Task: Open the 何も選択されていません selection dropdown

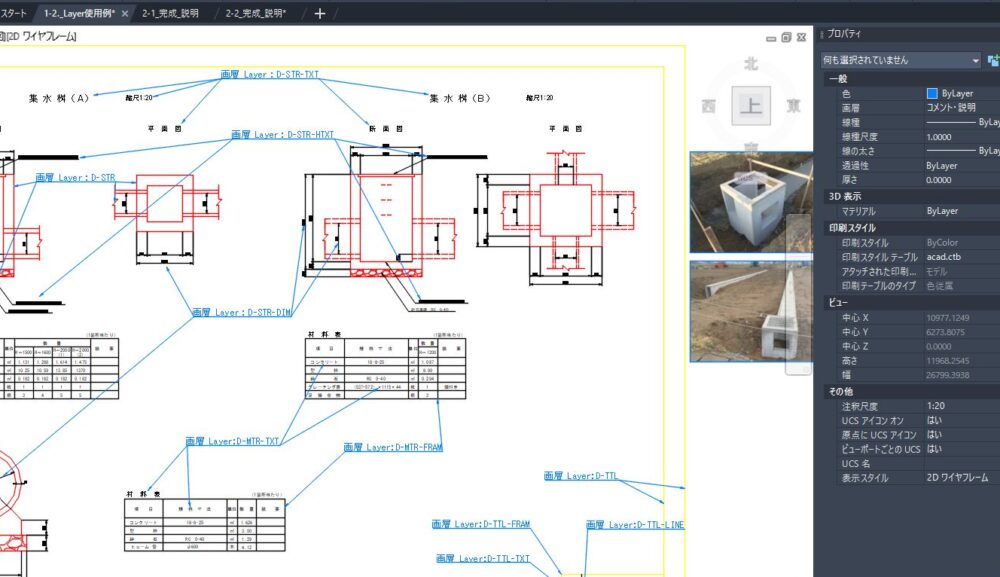Action: coord(901,60)
